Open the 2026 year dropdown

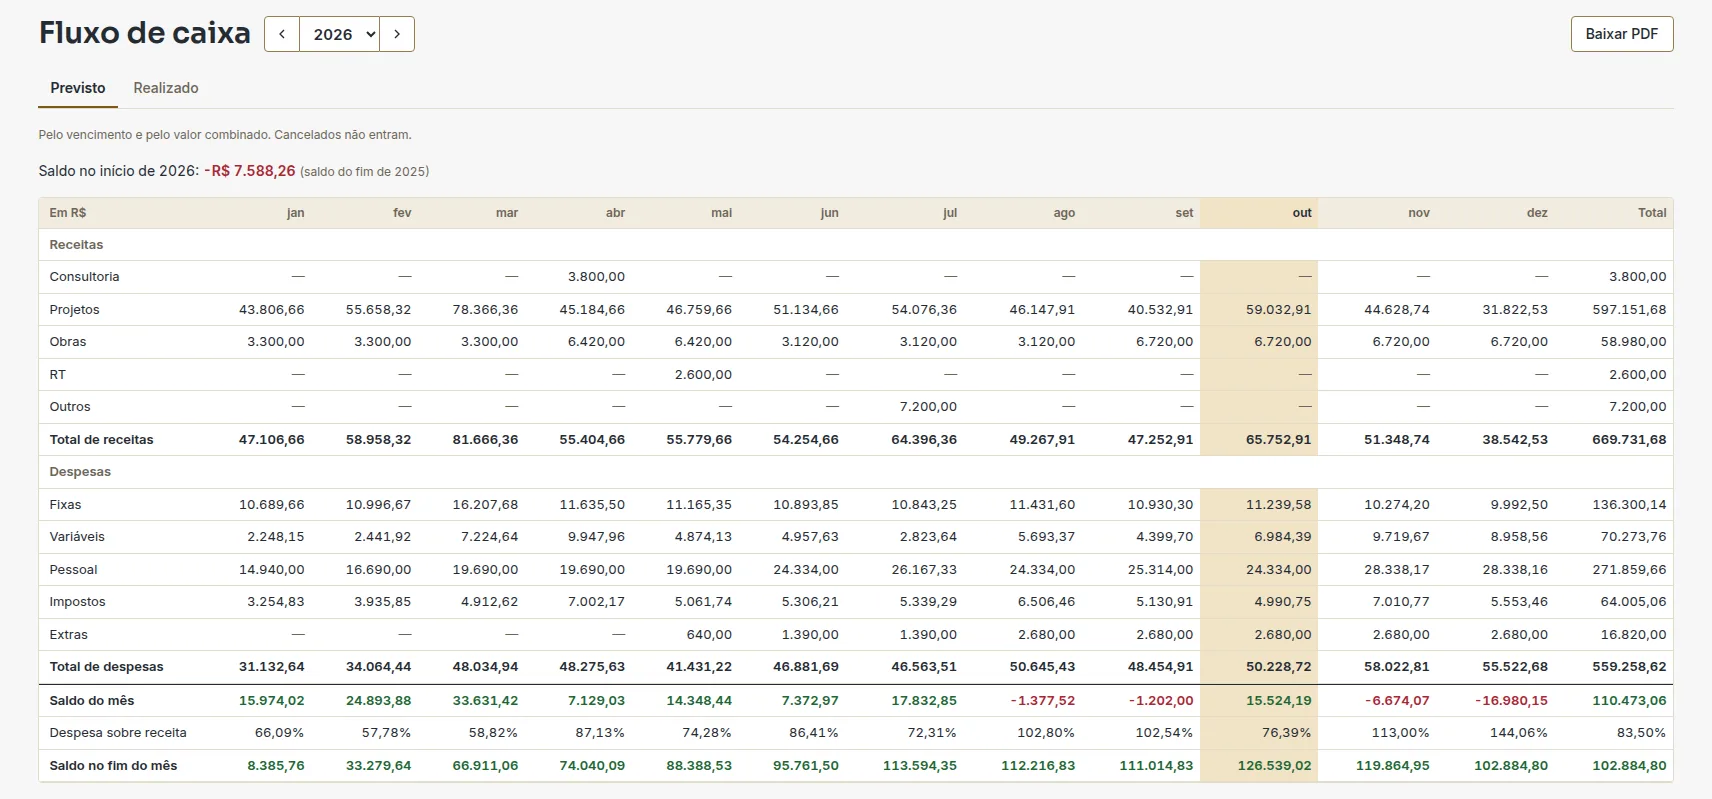340,34
